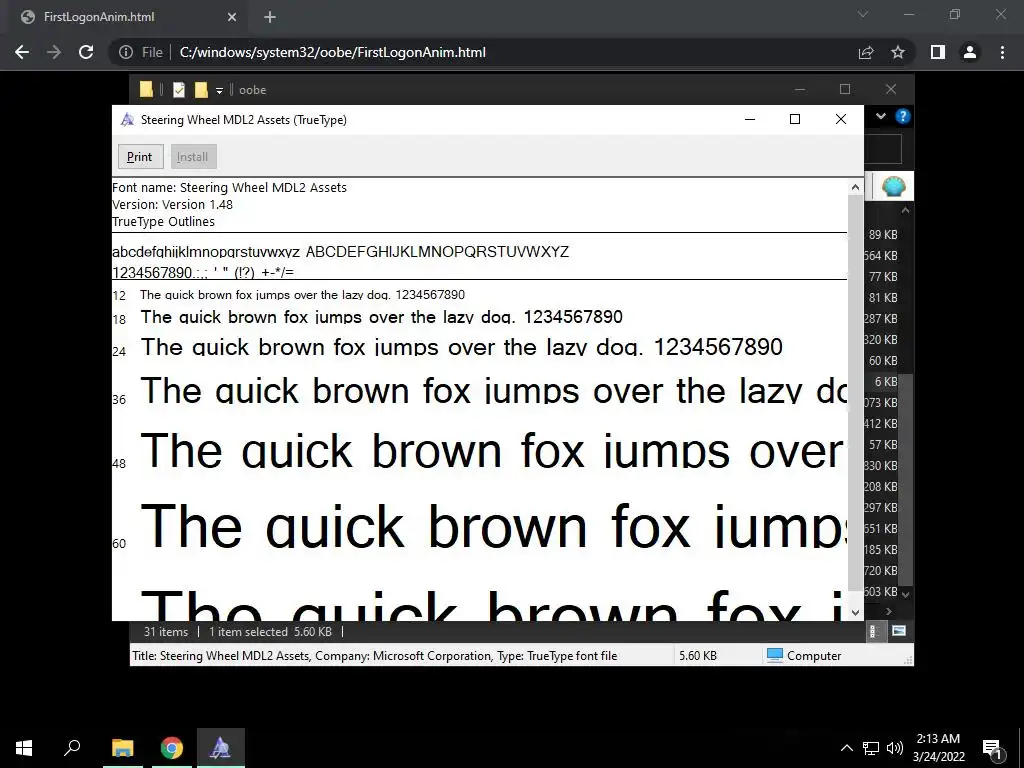1024x768 pixels.
Task: Click the font viewer title bar icon
Action: [127, 120]
